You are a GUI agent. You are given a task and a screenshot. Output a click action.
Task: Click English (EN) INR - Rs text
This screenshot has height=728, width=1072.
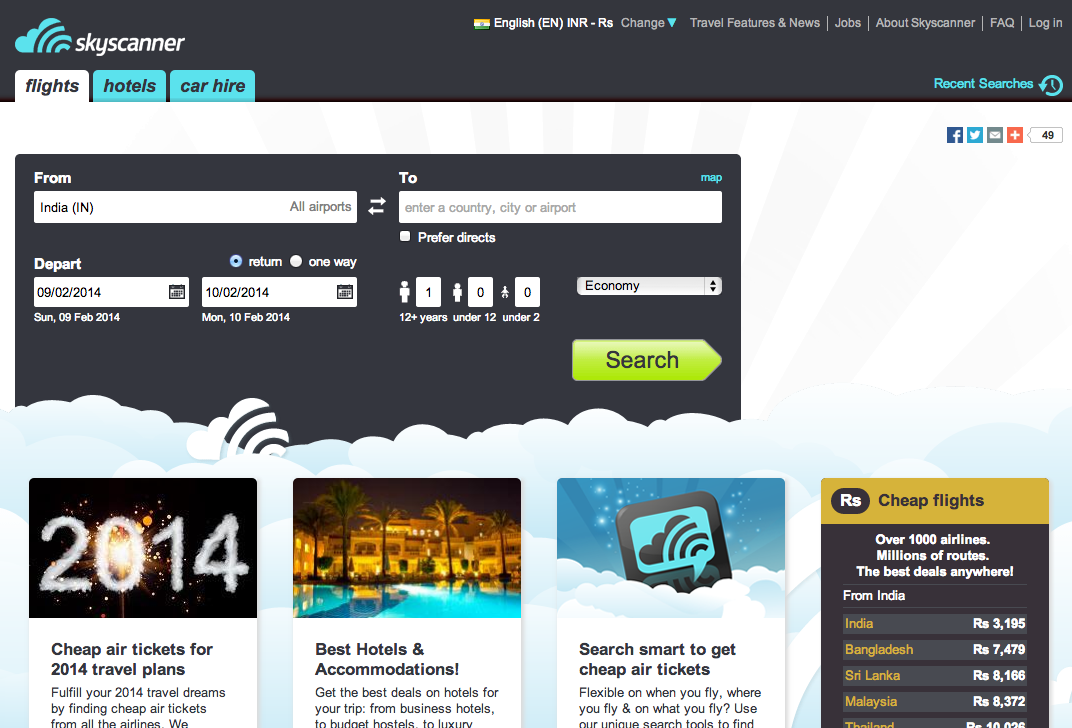(553, 23)
